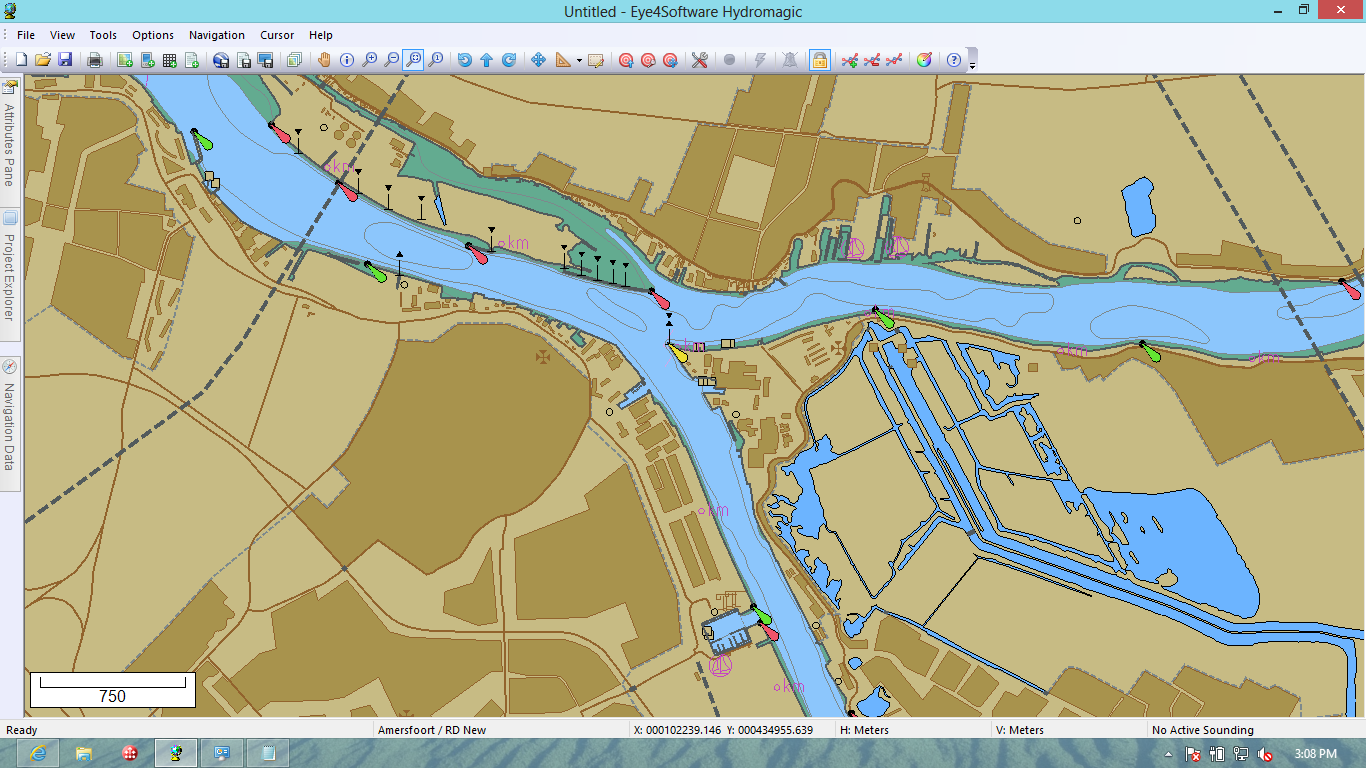Click zoom to 1:1 magnifier icon

click(x=435, y=60)
